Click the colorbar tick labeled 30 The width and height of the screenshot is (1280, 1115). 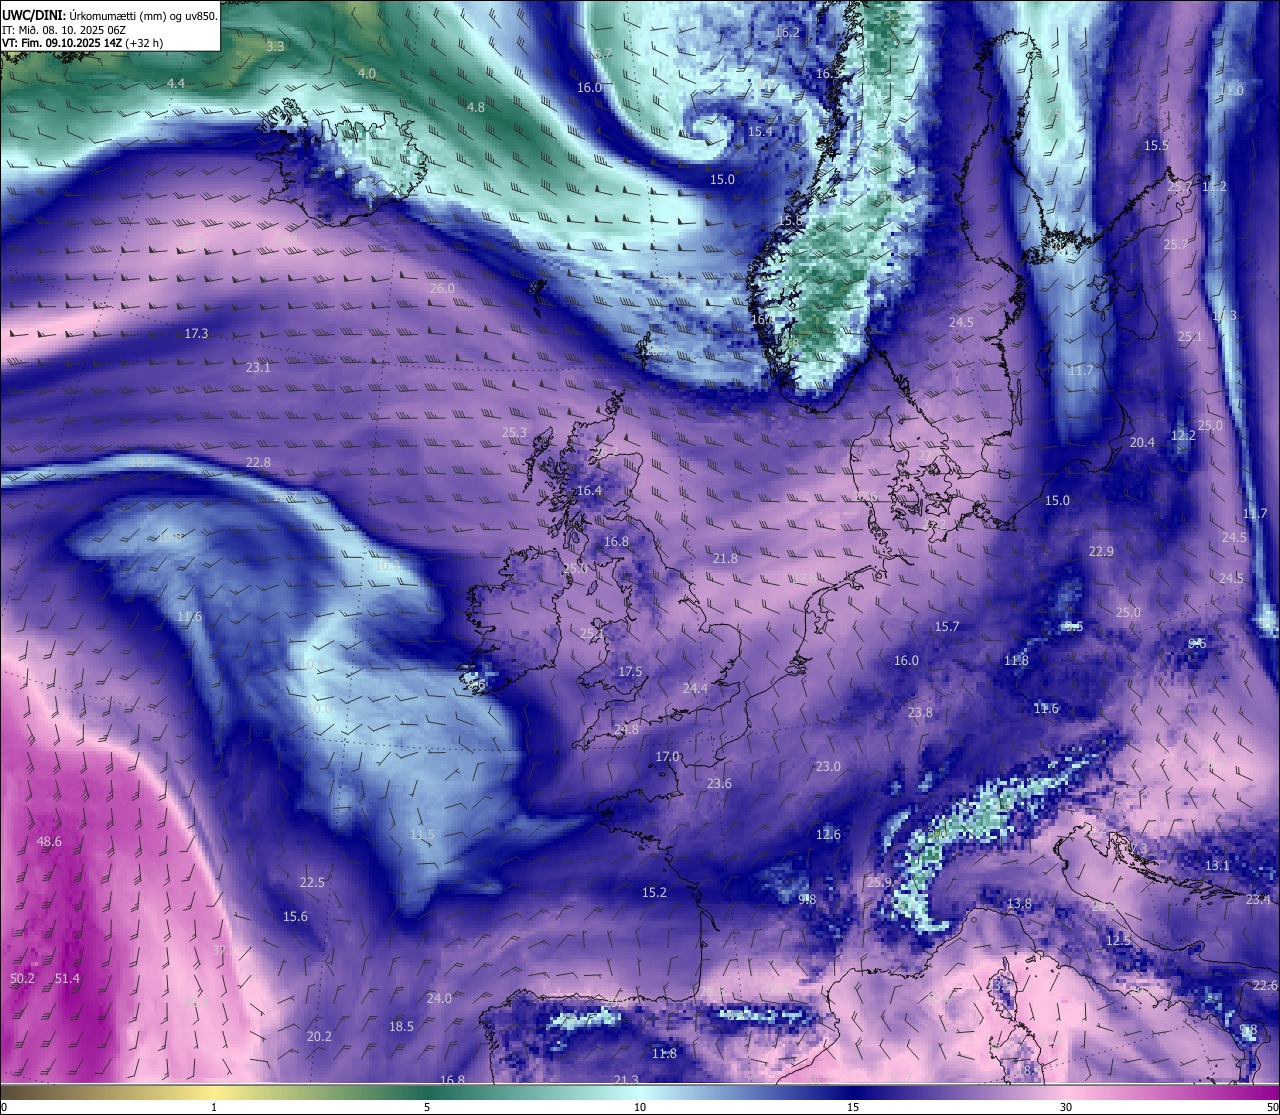[x=1066, y=1107]
